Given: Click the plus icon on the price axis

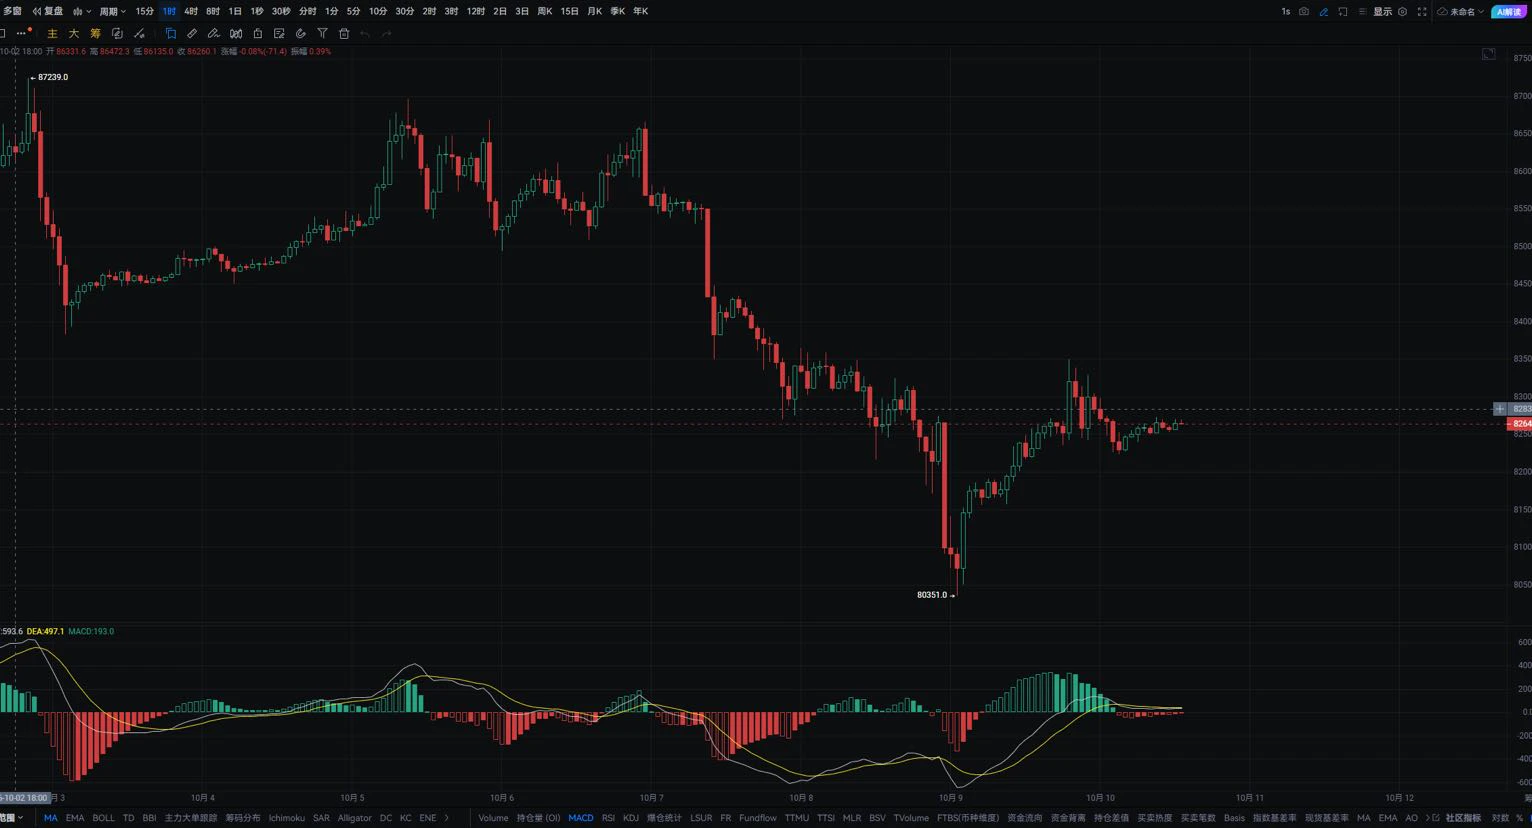Looking at the screenshot, I should tap(1499, 409).
